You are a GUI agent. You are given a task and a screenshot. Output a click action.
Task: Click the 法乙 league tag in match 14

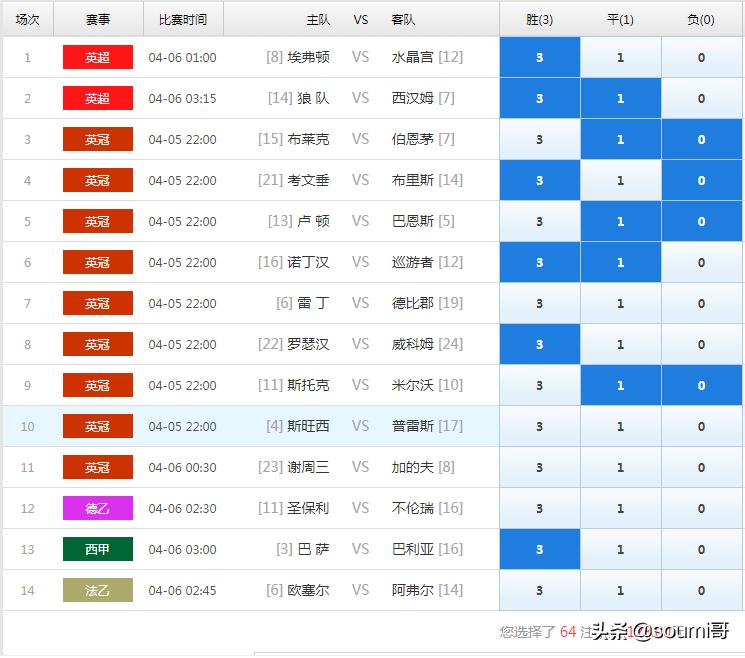98,591
